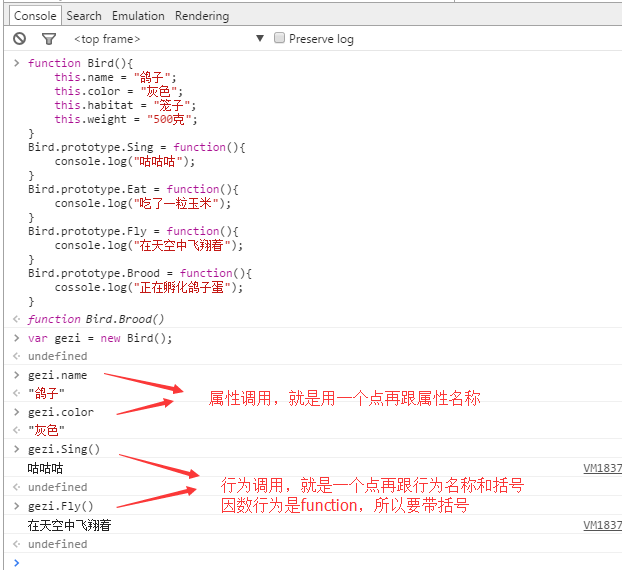Click the 'gezi.Fly()' command line
This screenshot has height=570, width=622.
[x=61, y=506]
